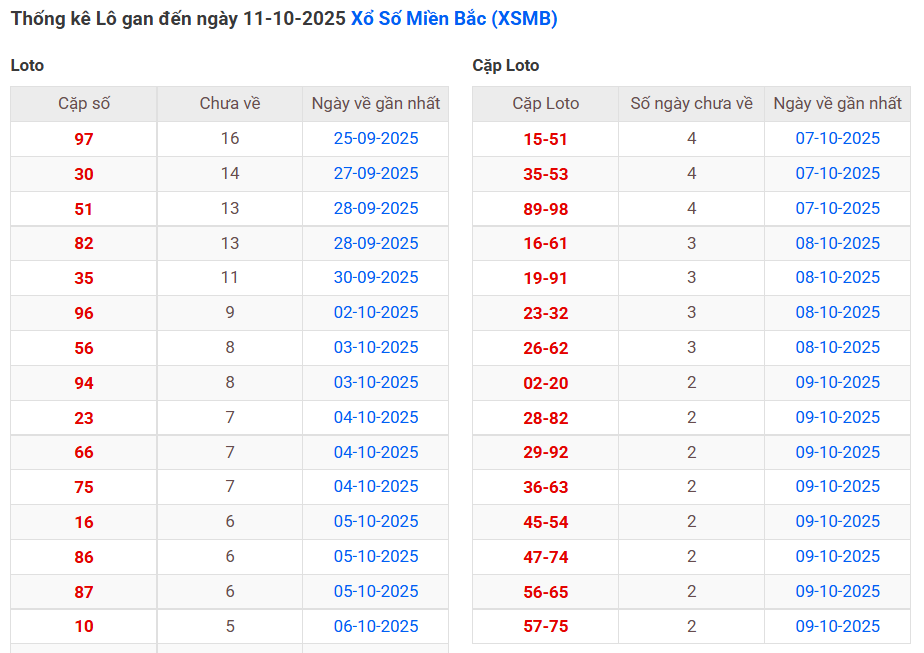
Task: Click the date in the 57-75 row
Action: (x=838, y=626)
